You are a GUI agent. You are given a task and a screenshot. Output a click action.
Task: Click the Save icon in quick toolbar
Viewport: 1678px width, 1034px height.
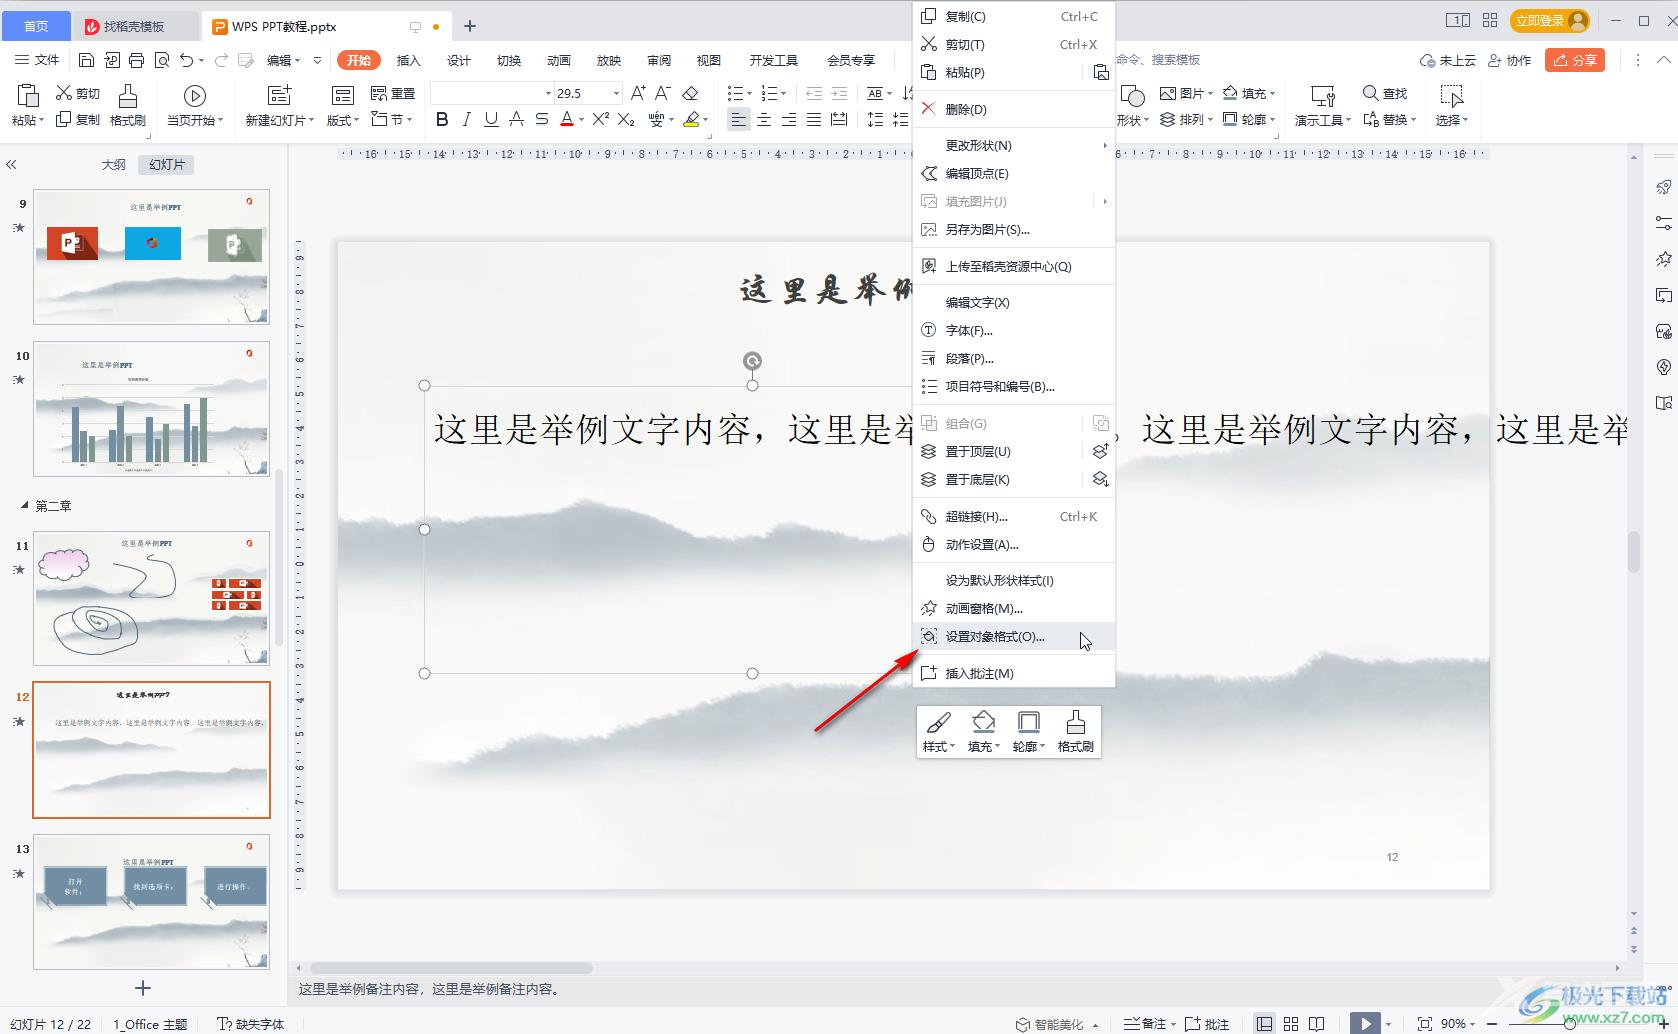tap(86, 60)
